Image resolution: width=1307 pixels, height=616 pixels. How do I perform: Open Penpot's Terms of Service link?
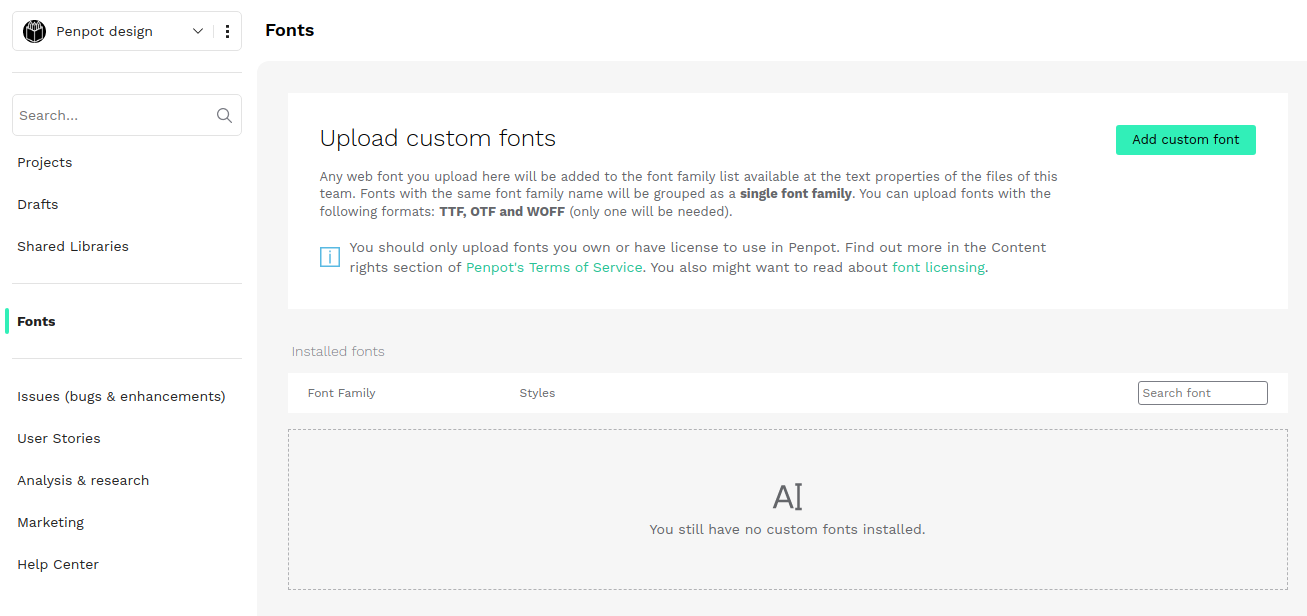(x=554, y=267)
